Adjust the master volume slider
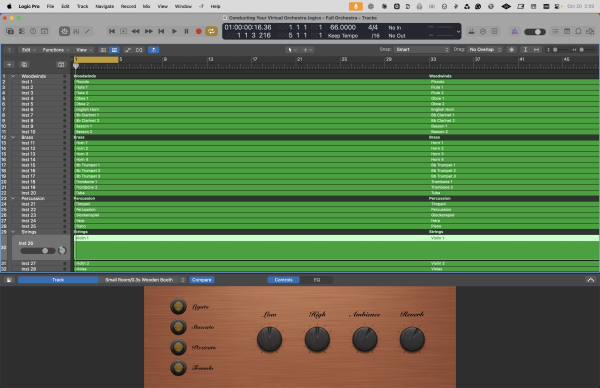This screenshot has width=600, height=388. [535, 32]
